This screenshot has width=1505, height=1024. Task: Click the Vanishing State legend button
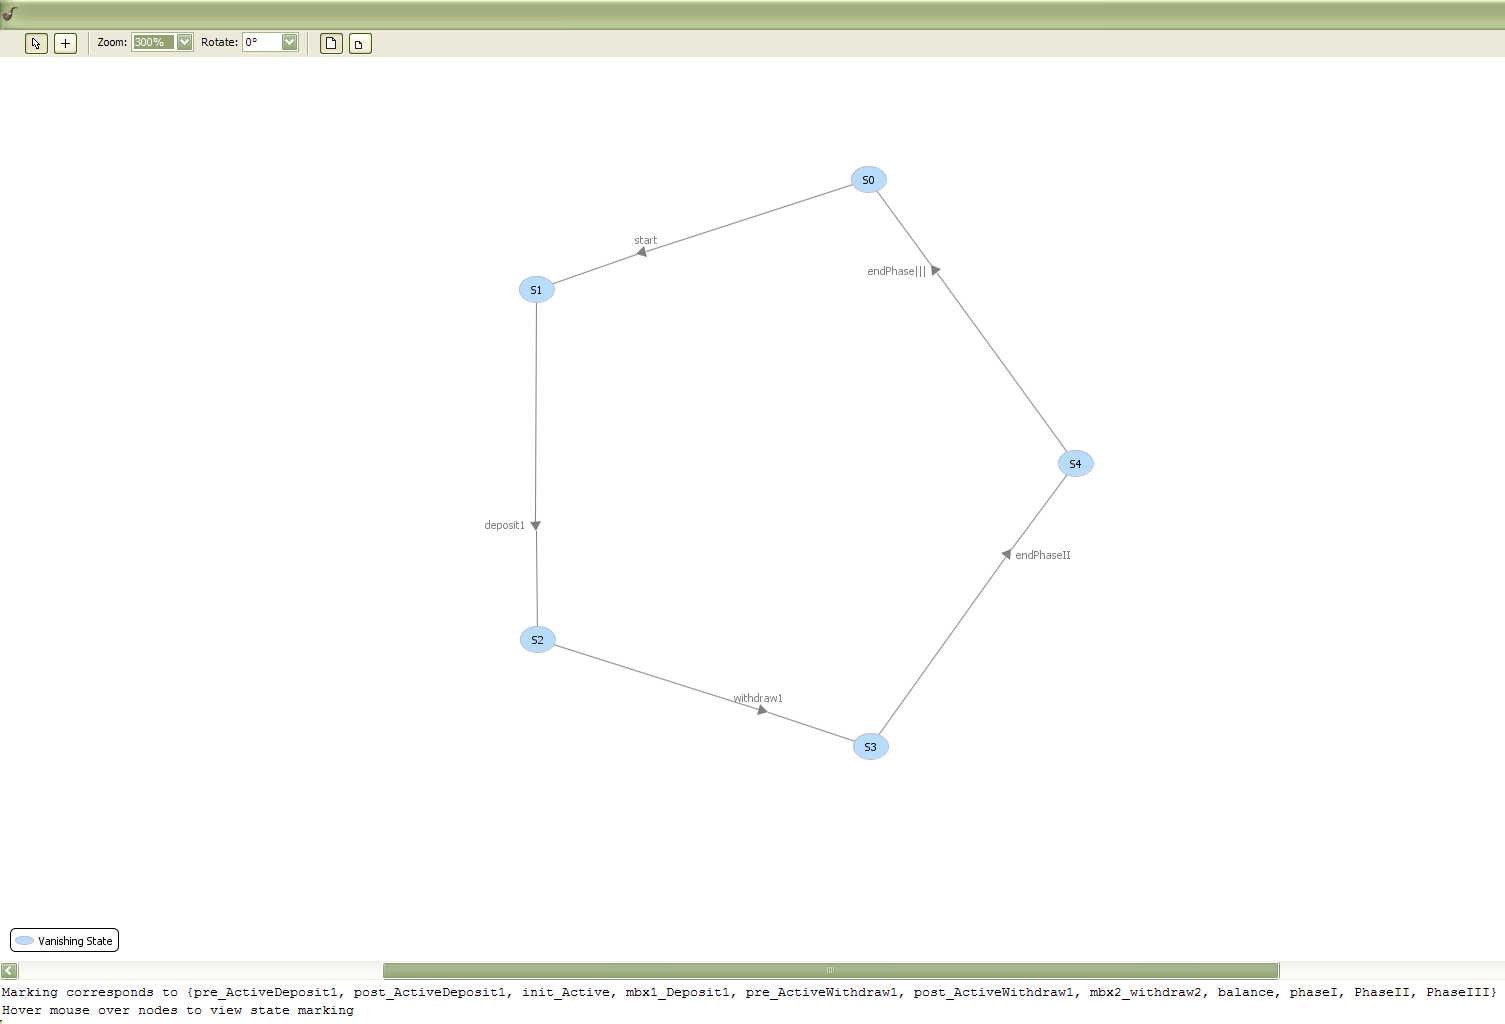click(x=64, y=940)
